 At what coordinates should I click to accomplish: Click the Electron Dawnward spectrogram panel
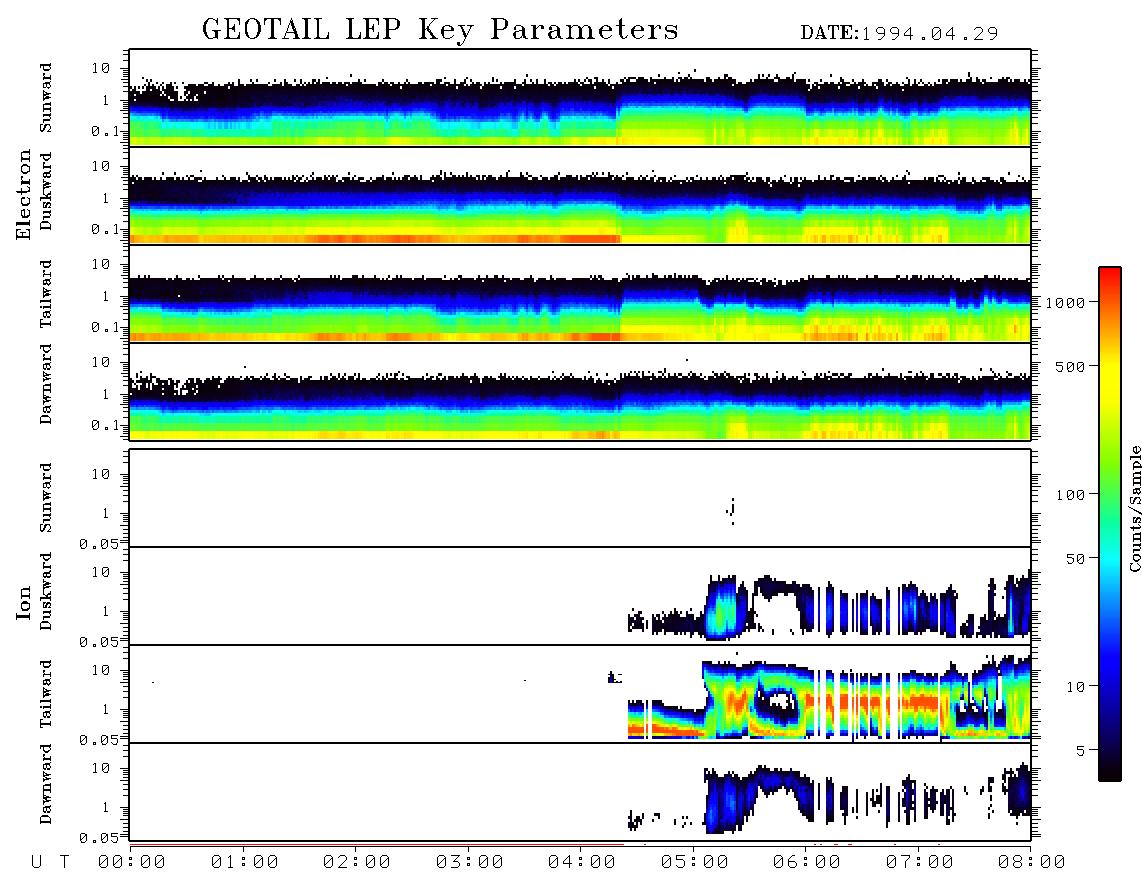(x=580, y=392)
